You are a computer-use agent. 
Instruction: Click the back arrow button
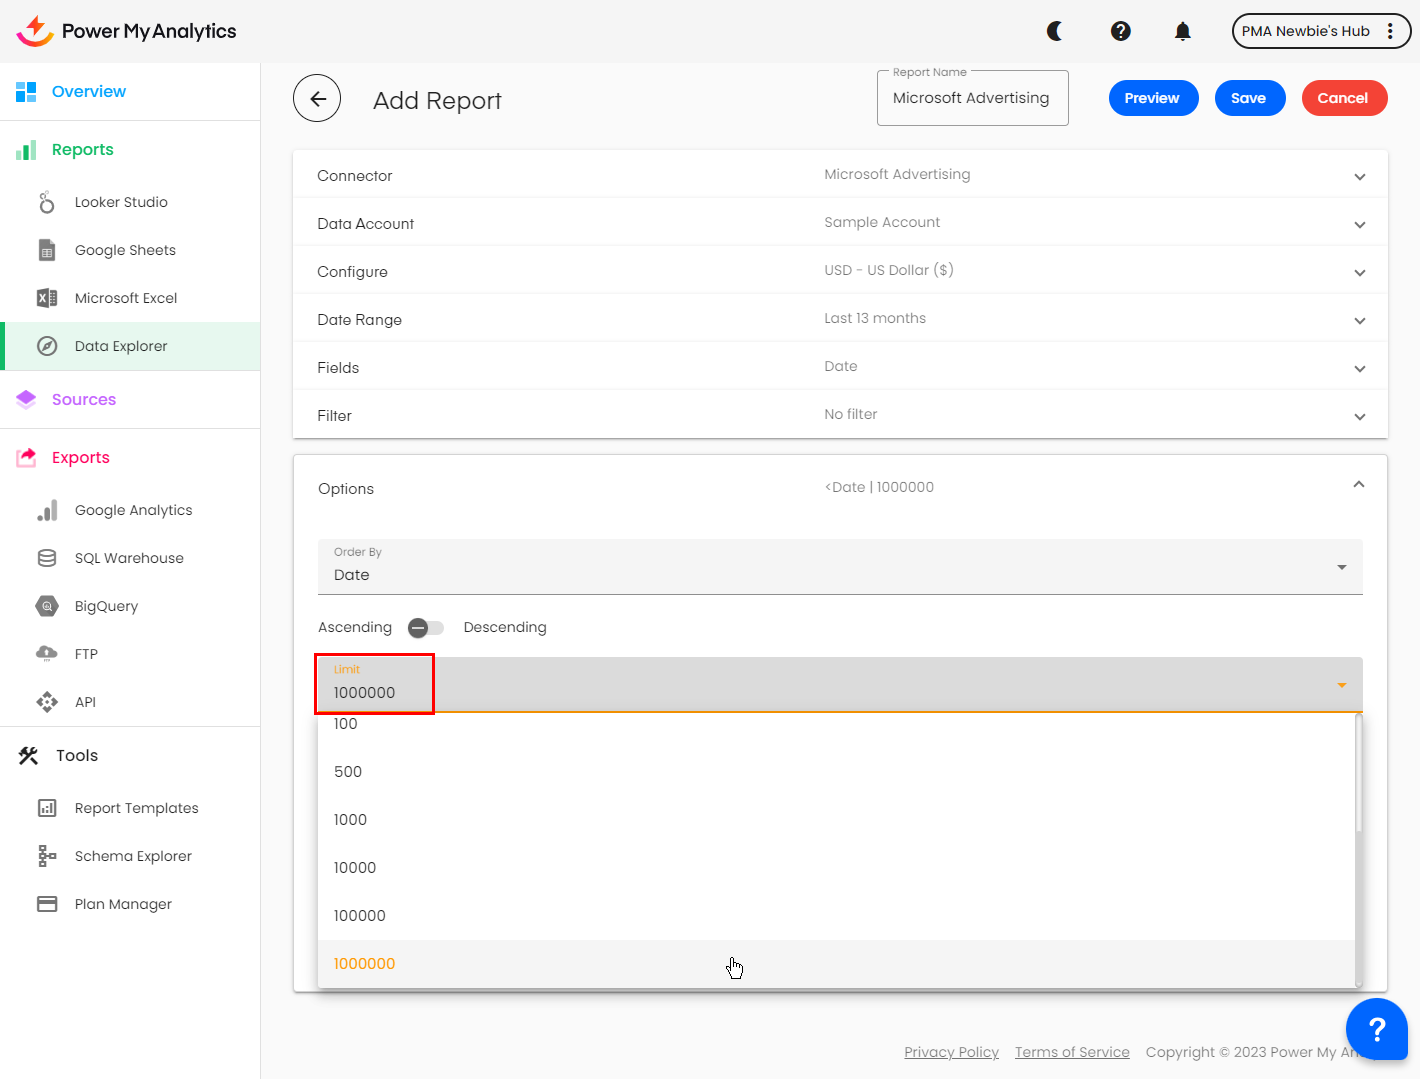[317, 98]
